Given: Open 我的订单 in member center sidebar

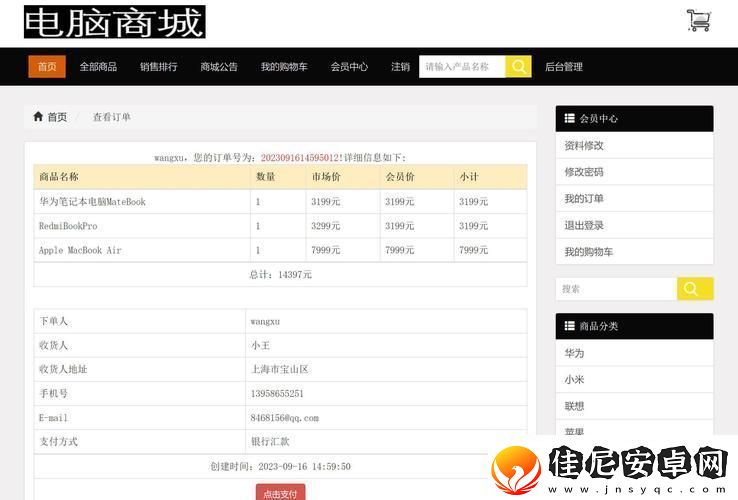Looking at the screenshot, I should point(634,198).
